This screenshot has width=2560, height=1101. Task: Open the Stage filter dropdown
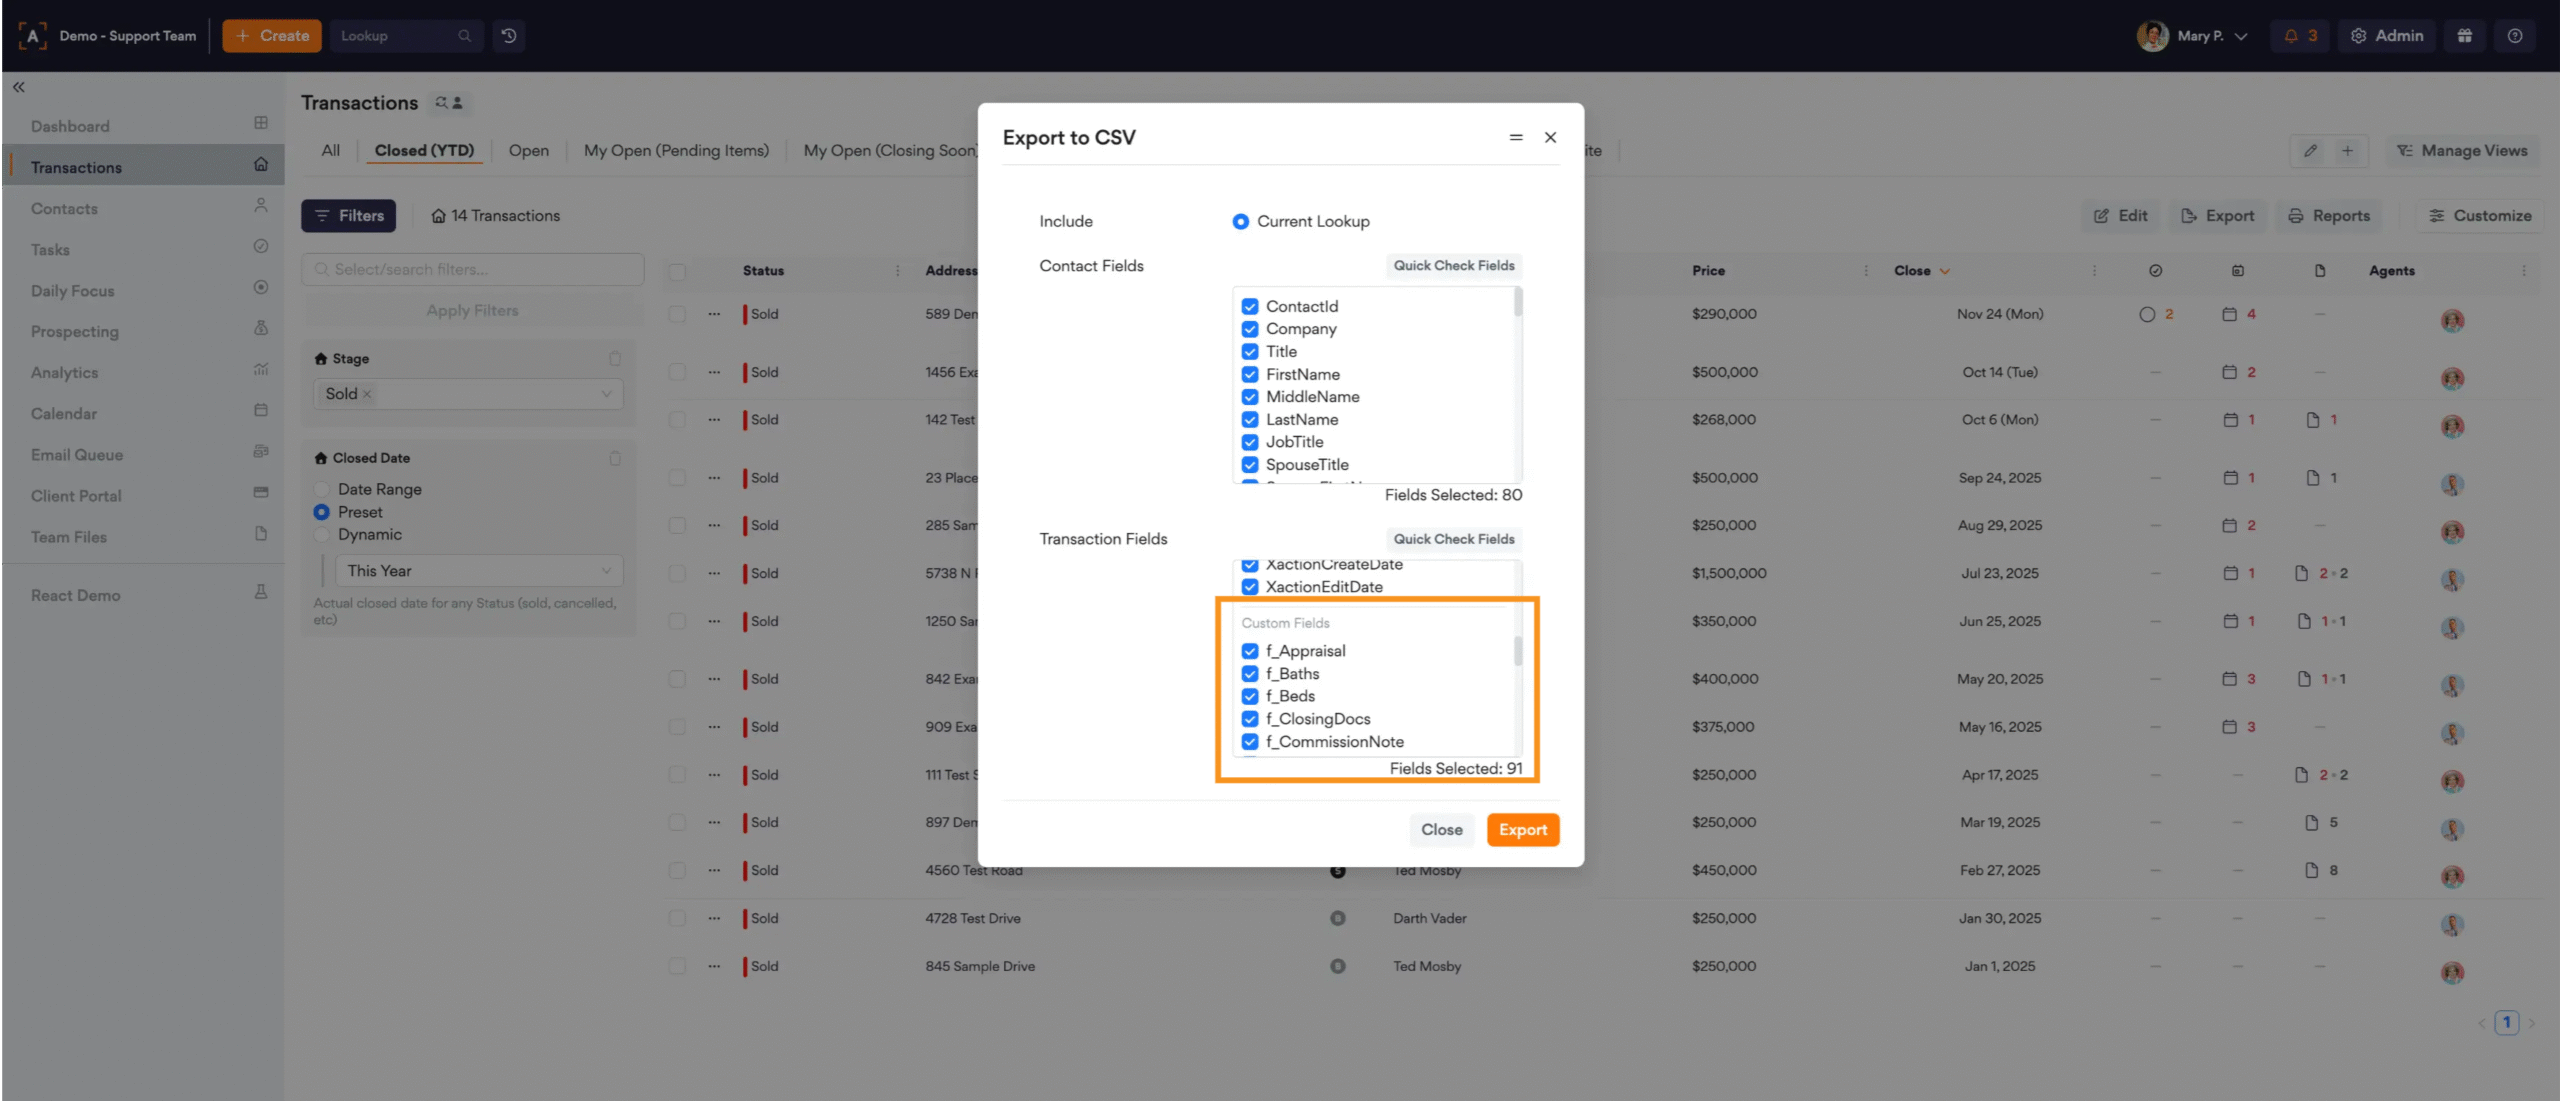pyautogui.click(x=606, y=394)
